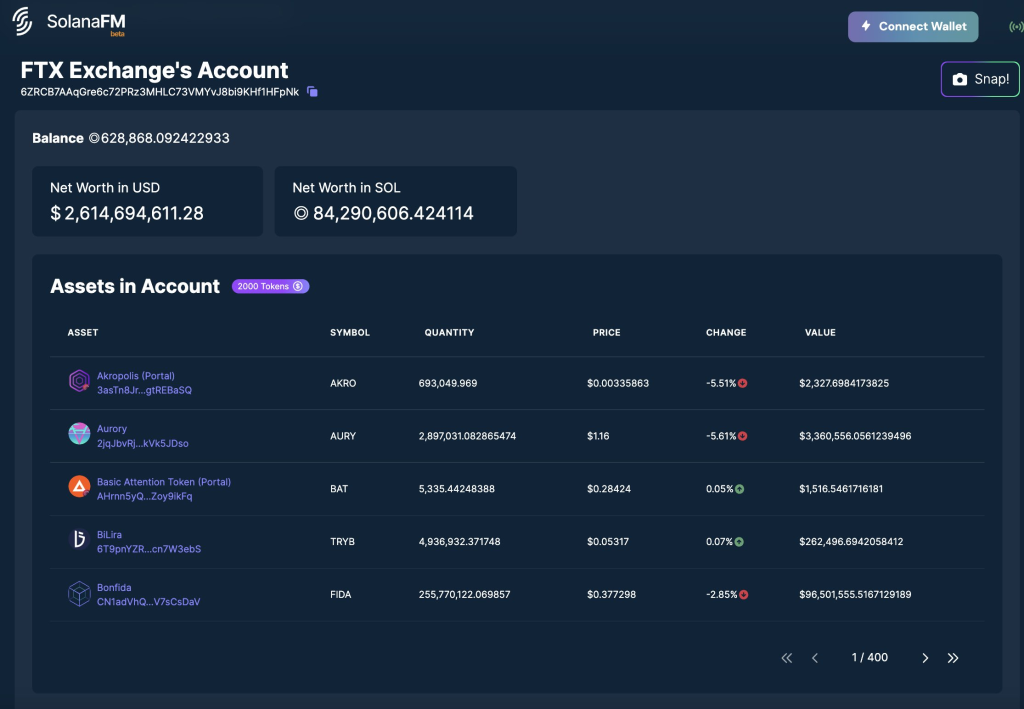Click the SolanaFM logo icon
Screen dimensions: 1024x709
click(22, 22)
